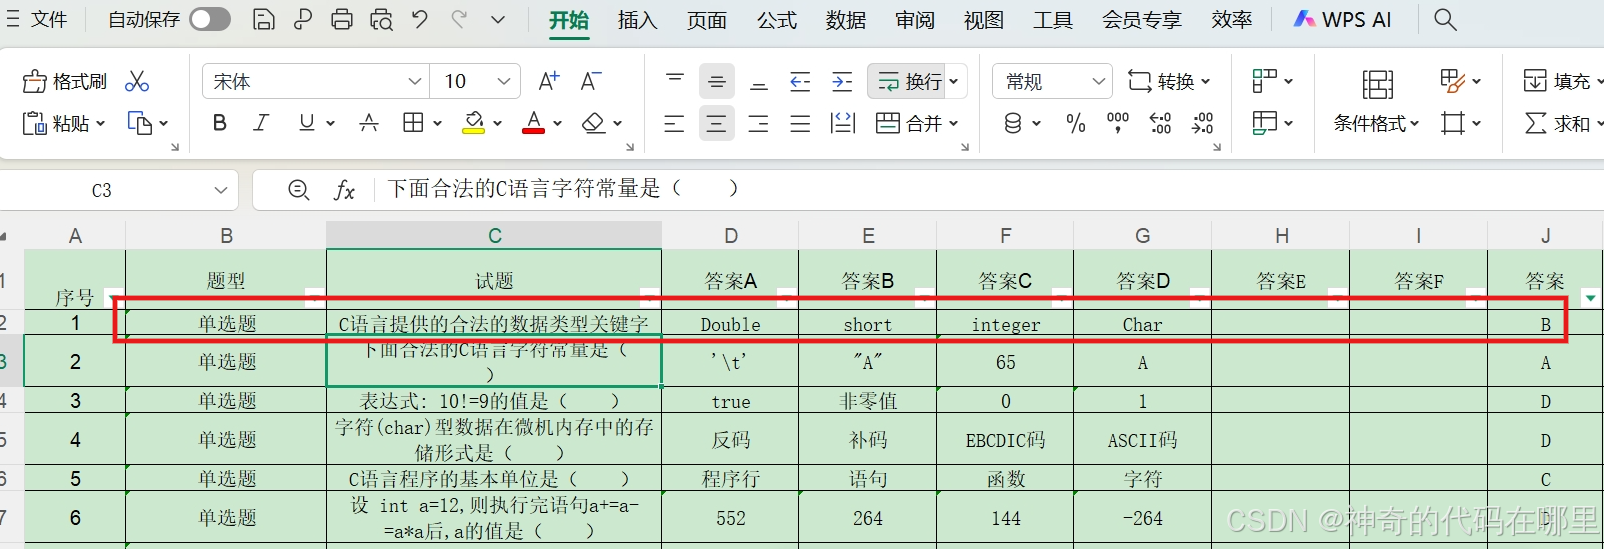Screen dimensions: 1604x549
Task: Open the 公式 ribbon tab
Action: point(777,20)
